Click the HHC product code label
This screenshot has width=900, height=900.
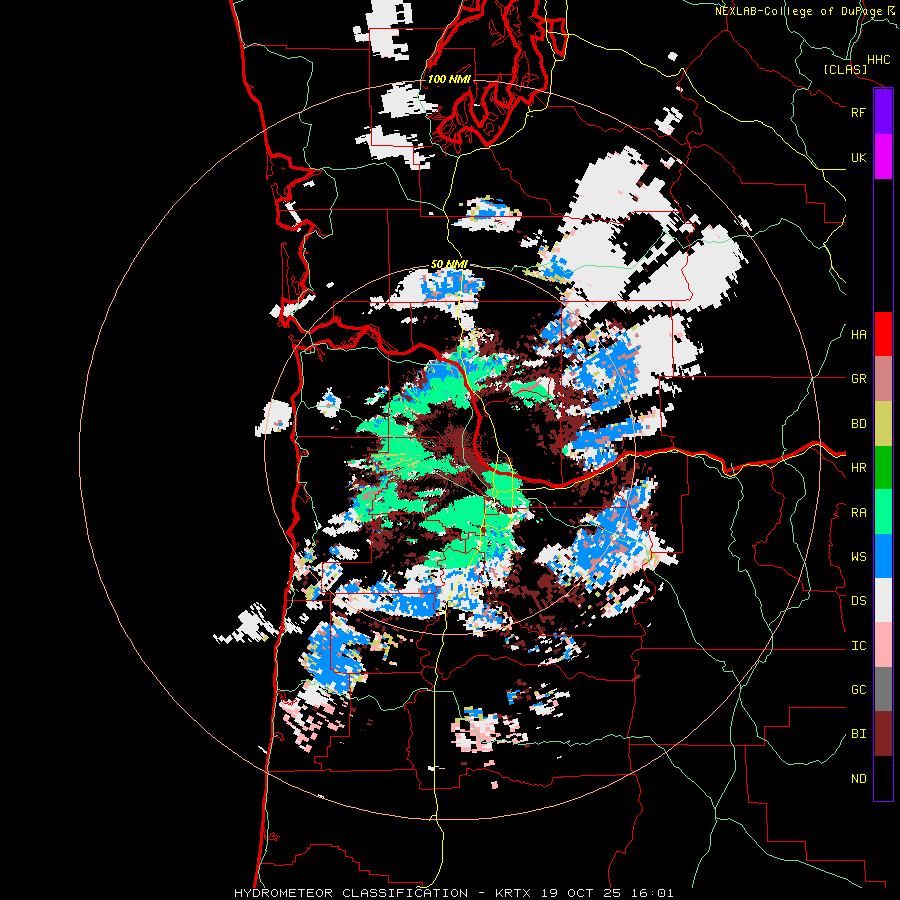[878, 60]
